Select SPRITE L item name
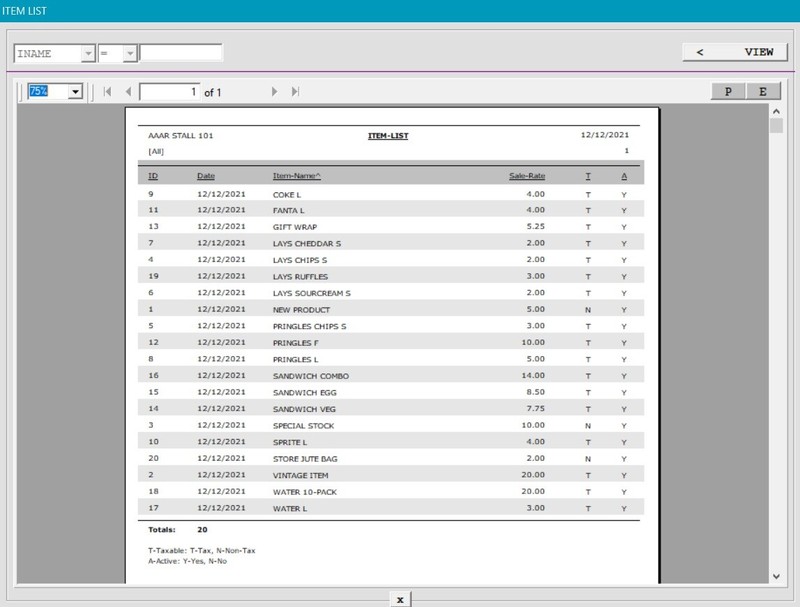This screenshot has height=607, width=800. pyautogui.click(x=290, y=443)
